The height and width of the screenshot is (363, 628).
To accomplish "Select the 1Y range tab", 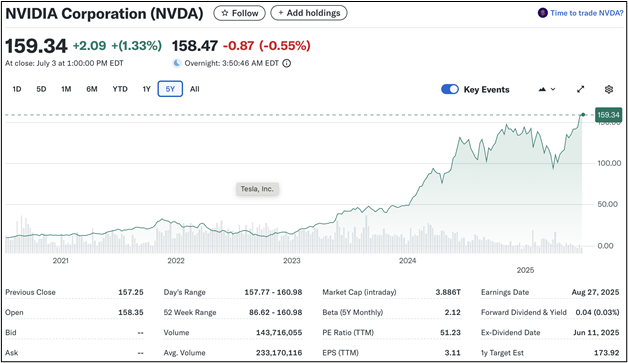I will pos(147,89).
